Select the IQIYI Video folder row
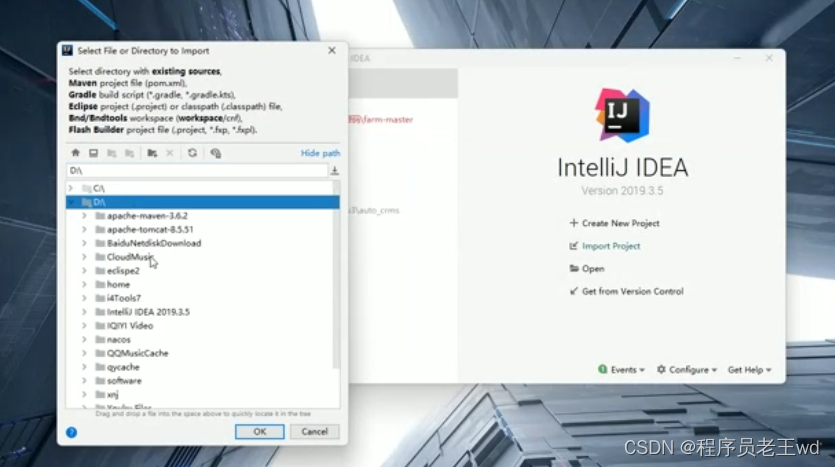Viewport: 835px width, 467px height. [202, 326]
